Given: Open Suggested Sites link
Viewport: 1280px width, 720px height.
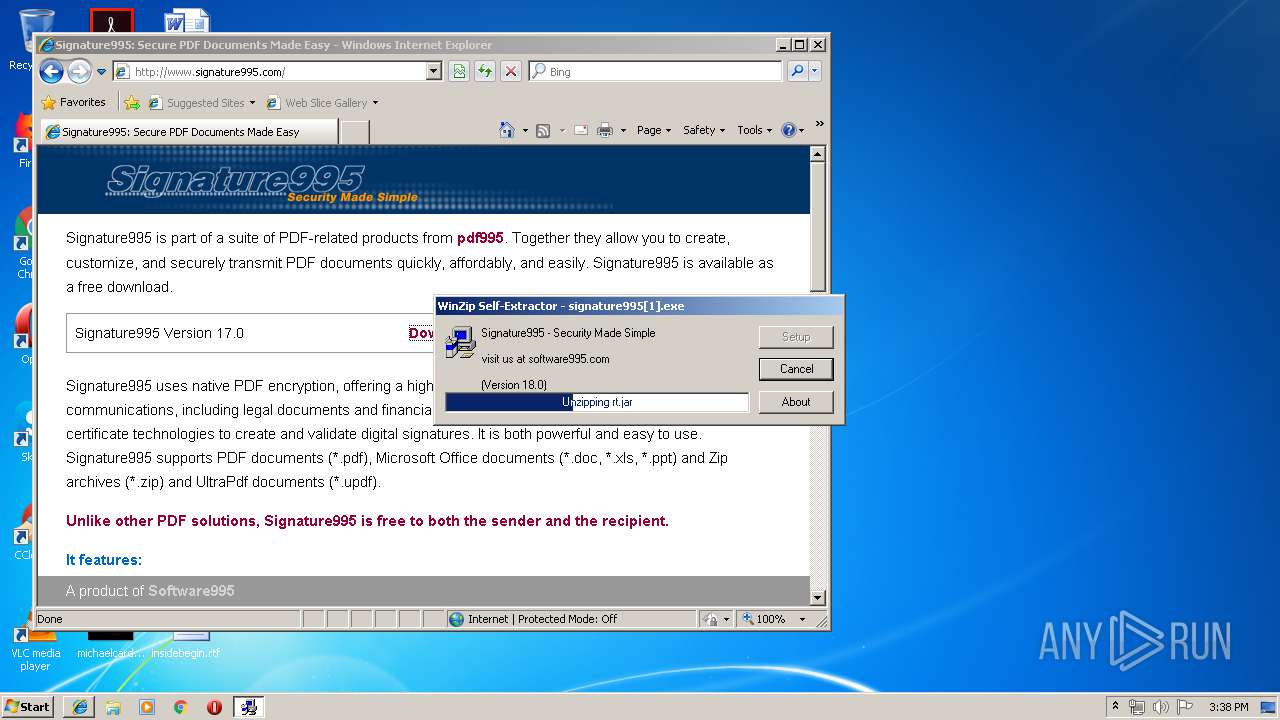Looking at the screenshot, I should coord(201,102).
